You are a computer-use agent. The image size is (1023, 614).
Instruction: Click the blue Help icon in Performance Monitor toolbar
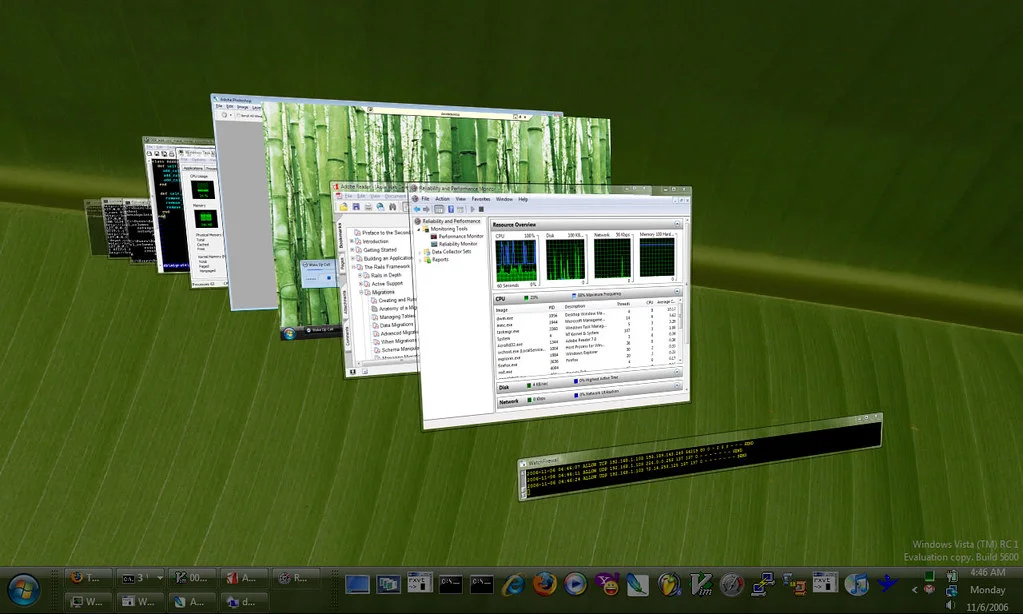click(451, 209)
